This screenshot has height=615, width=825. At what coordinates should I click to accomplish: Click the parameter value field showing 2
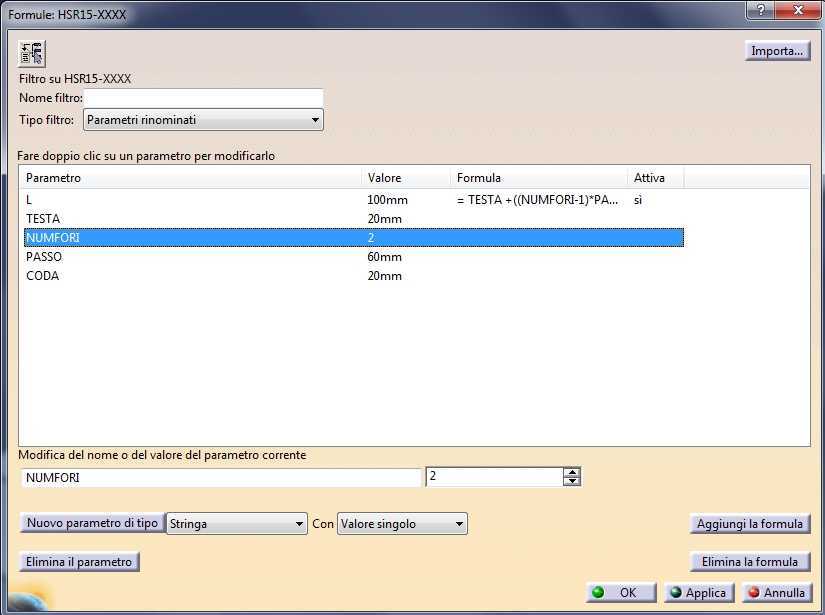coord(494,477)
